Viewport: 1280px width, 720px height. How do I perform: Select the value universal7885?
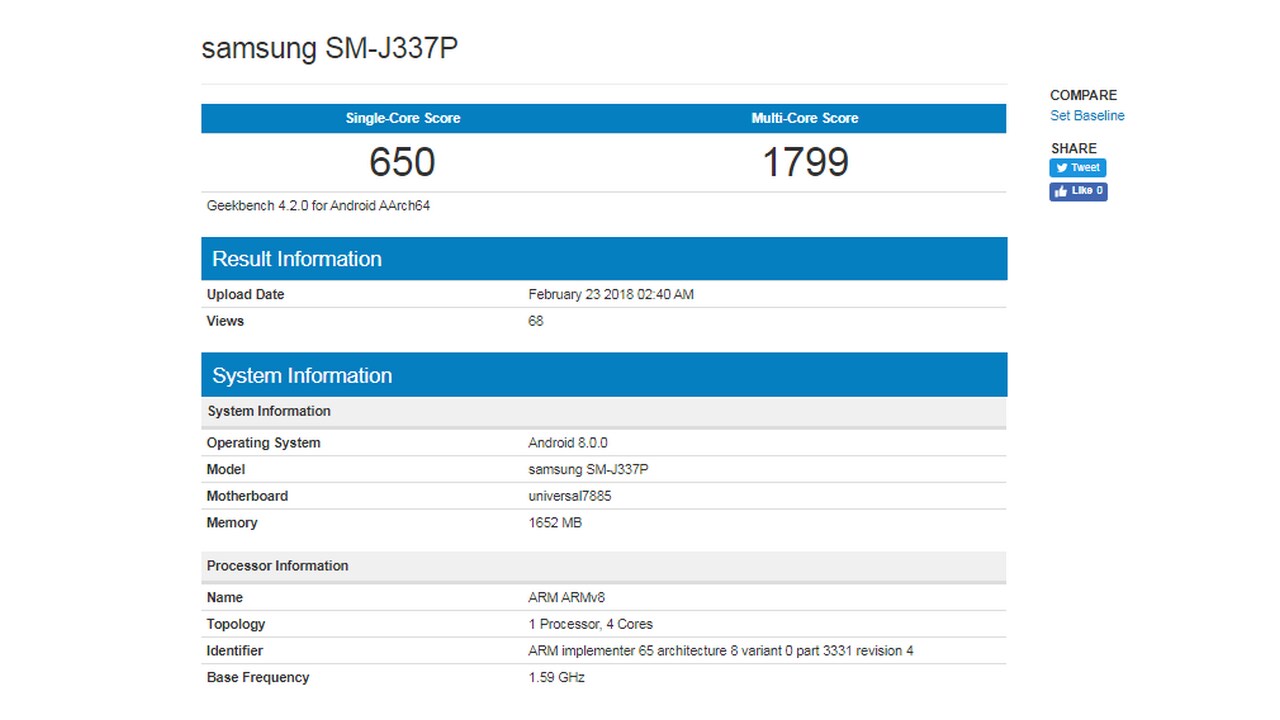570,496
